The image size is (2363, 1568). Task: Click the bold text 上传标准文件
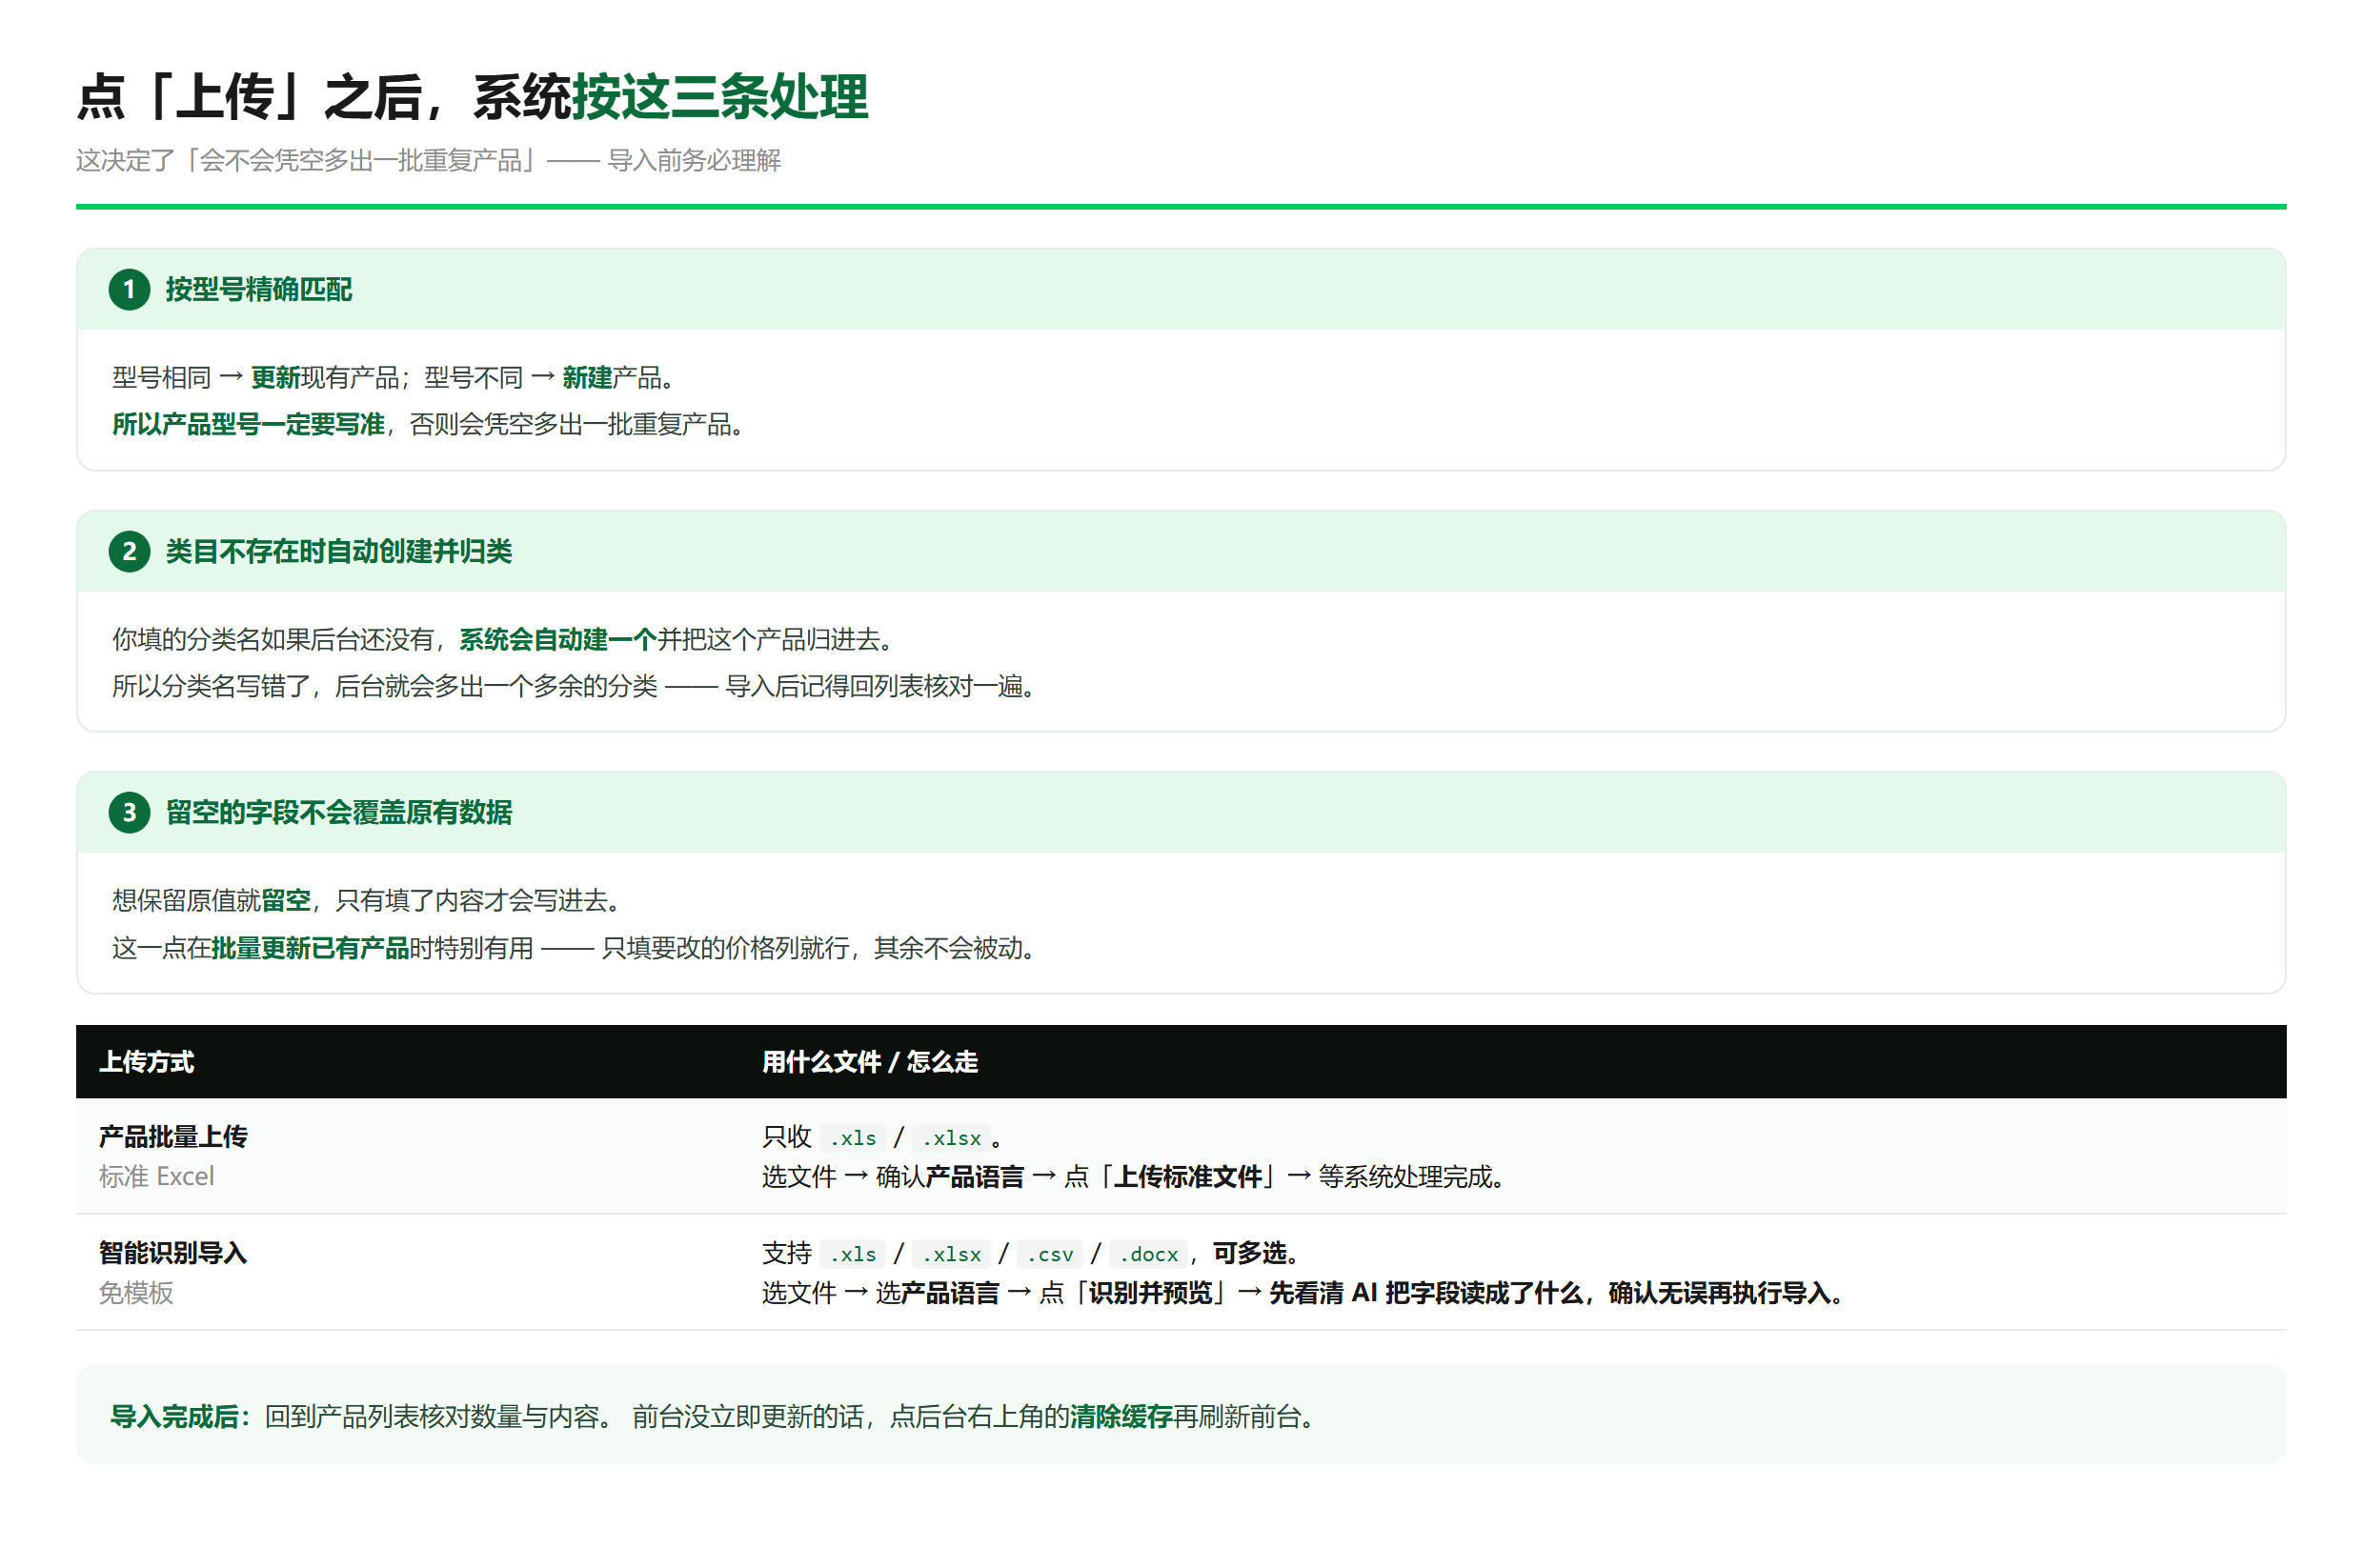(x=1188, y=1177)
